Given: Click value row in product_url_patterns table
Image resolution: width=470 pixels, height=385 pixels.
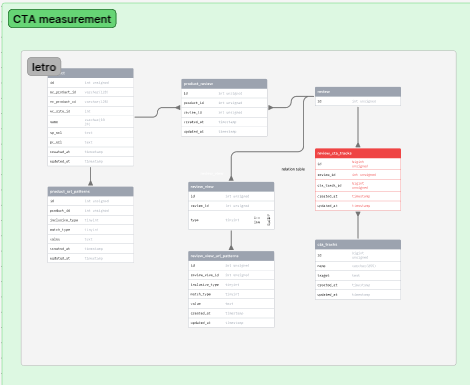Looking at the screenshot, I should [90, 239].
